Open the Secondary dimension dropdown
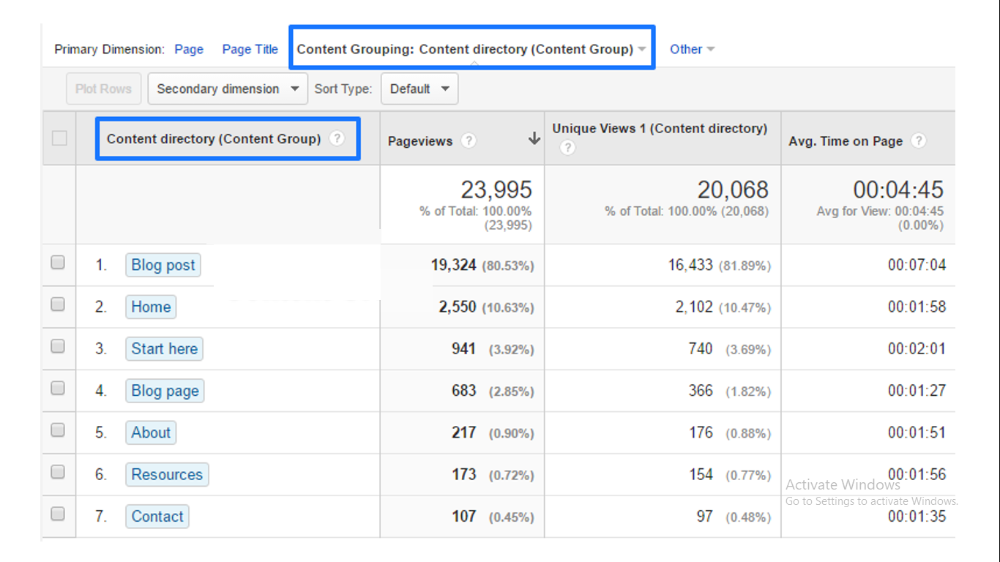Image resolution: width=1000 pixels, height=562 pixels. click(227, 89)
